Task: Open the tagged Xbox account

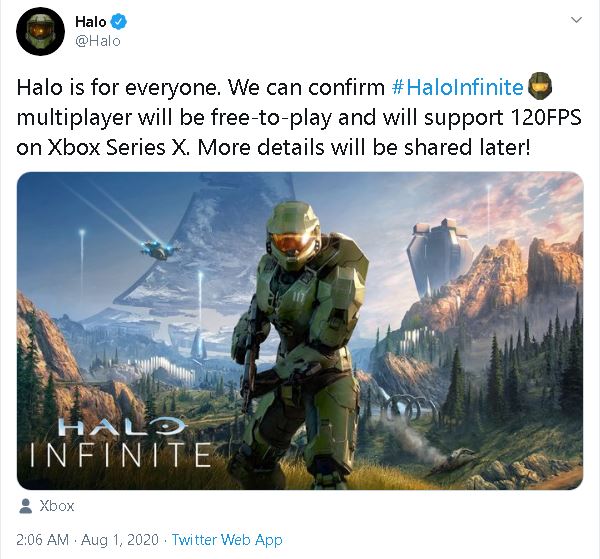Action: 57,506
